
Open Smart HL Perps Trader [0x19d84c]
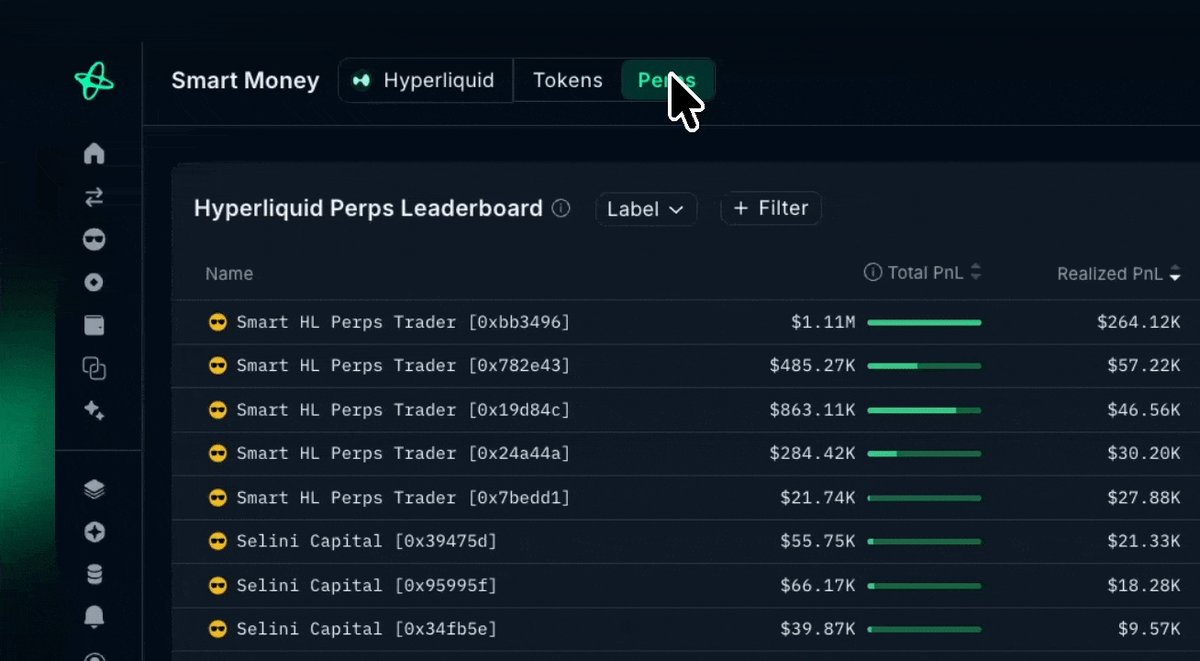[x=403, y=410]
